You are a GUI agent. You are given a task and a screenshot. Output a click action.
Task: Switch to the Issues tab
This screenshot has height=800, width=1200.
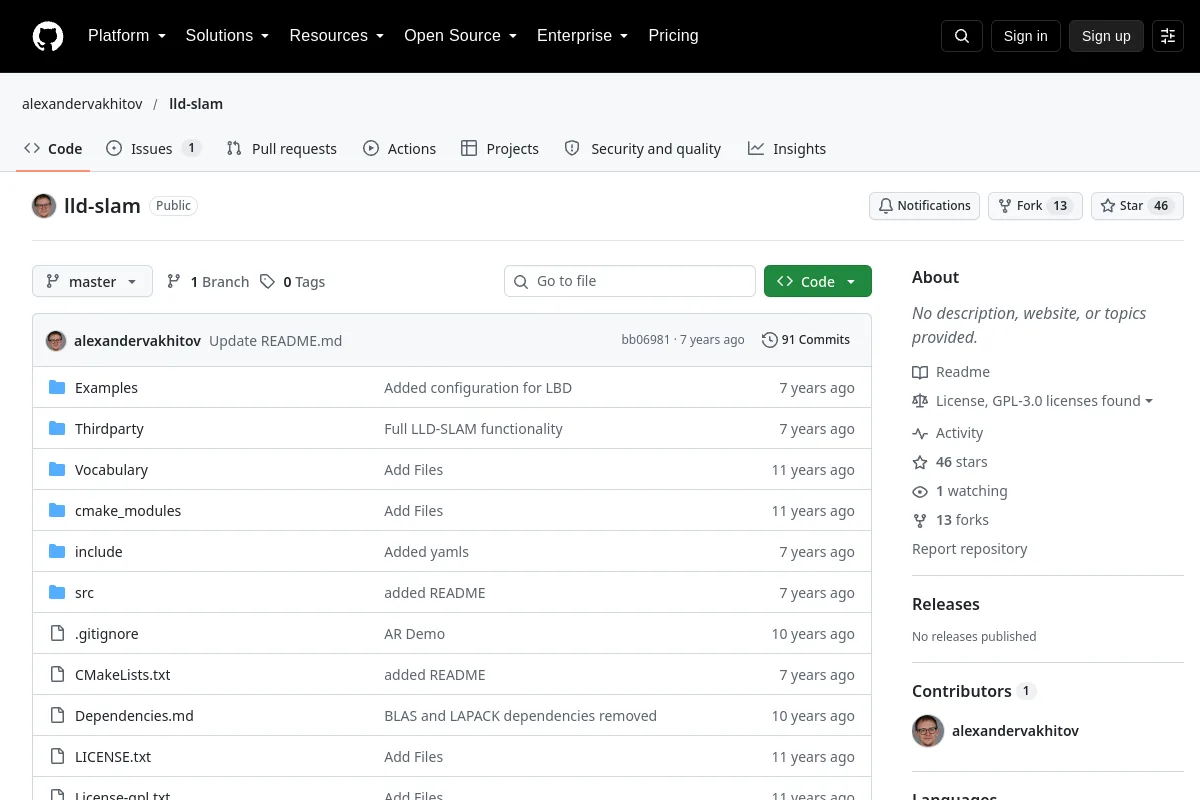153,149
